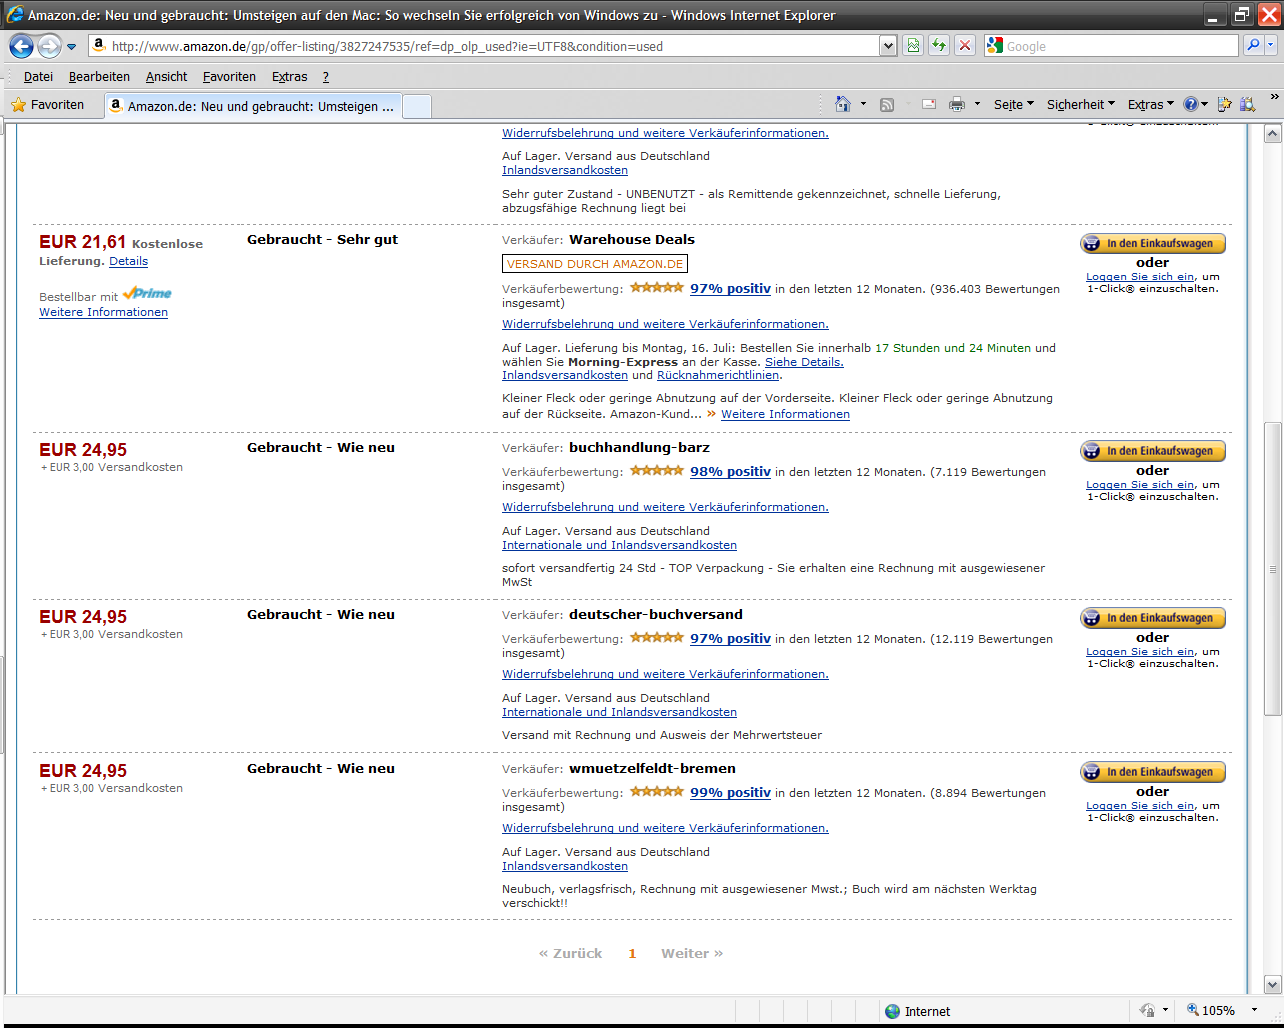Viewport: 1284px width, 1028px height.
Task: Open the Extras command bar dropdown
Action: 1151,104
